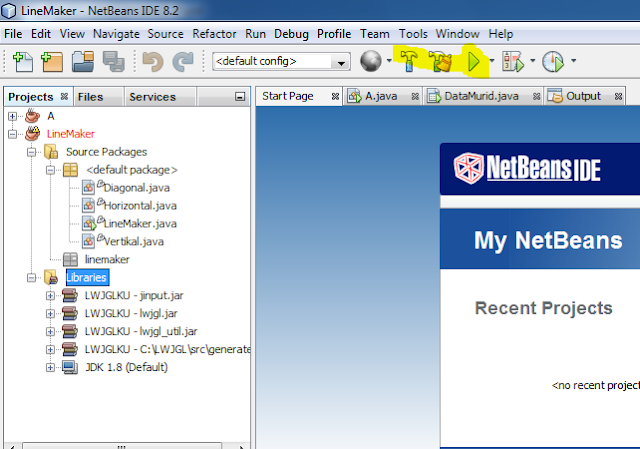The width and height of the screenshot is (640, 449).
Task: Close the Output tab
Action: pos(618,96)
